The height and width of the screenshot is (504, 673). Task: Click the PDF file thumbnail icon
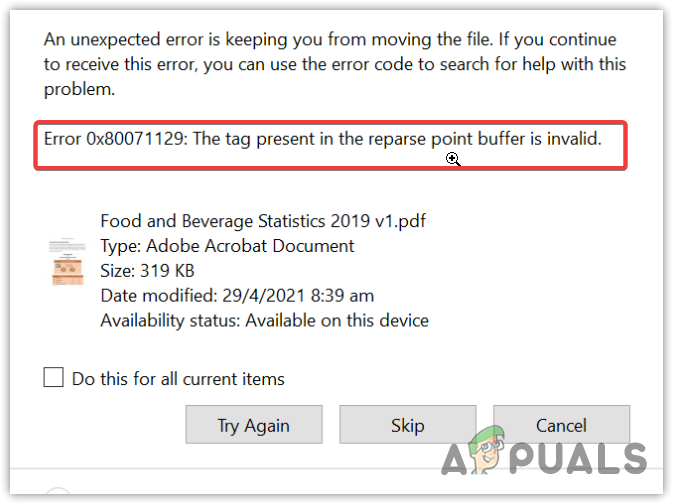[69, 262]
